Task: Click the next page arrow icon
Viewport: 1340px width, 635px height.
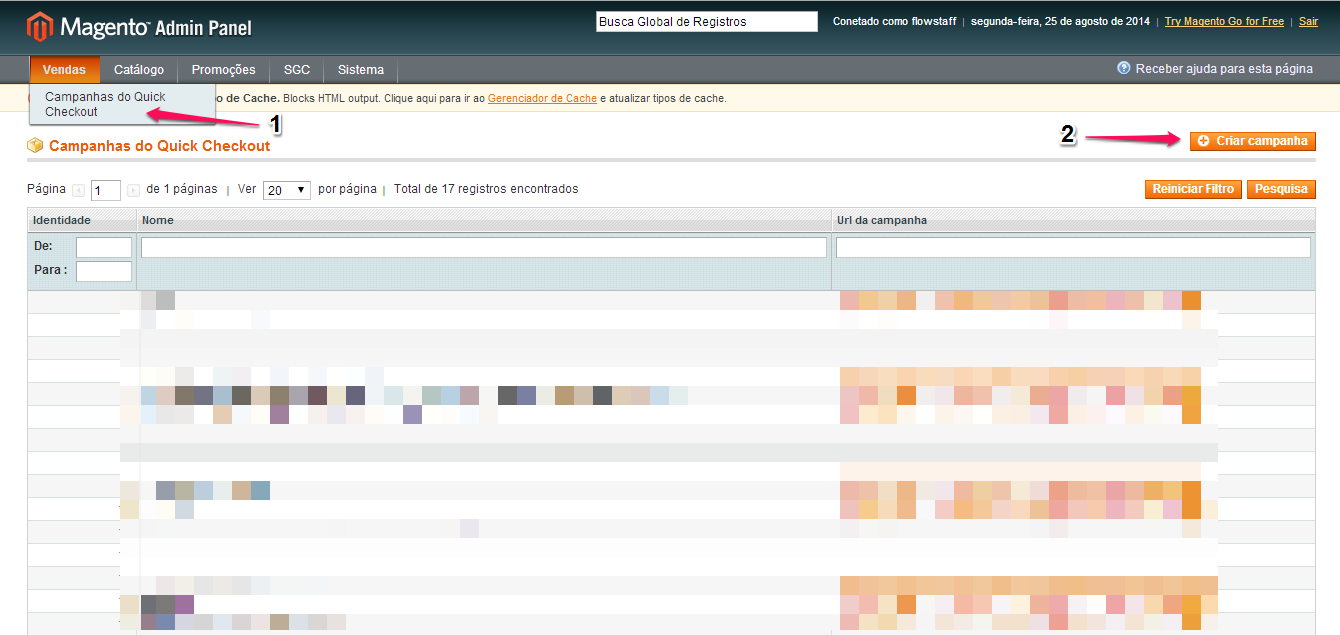Action: 133,190
